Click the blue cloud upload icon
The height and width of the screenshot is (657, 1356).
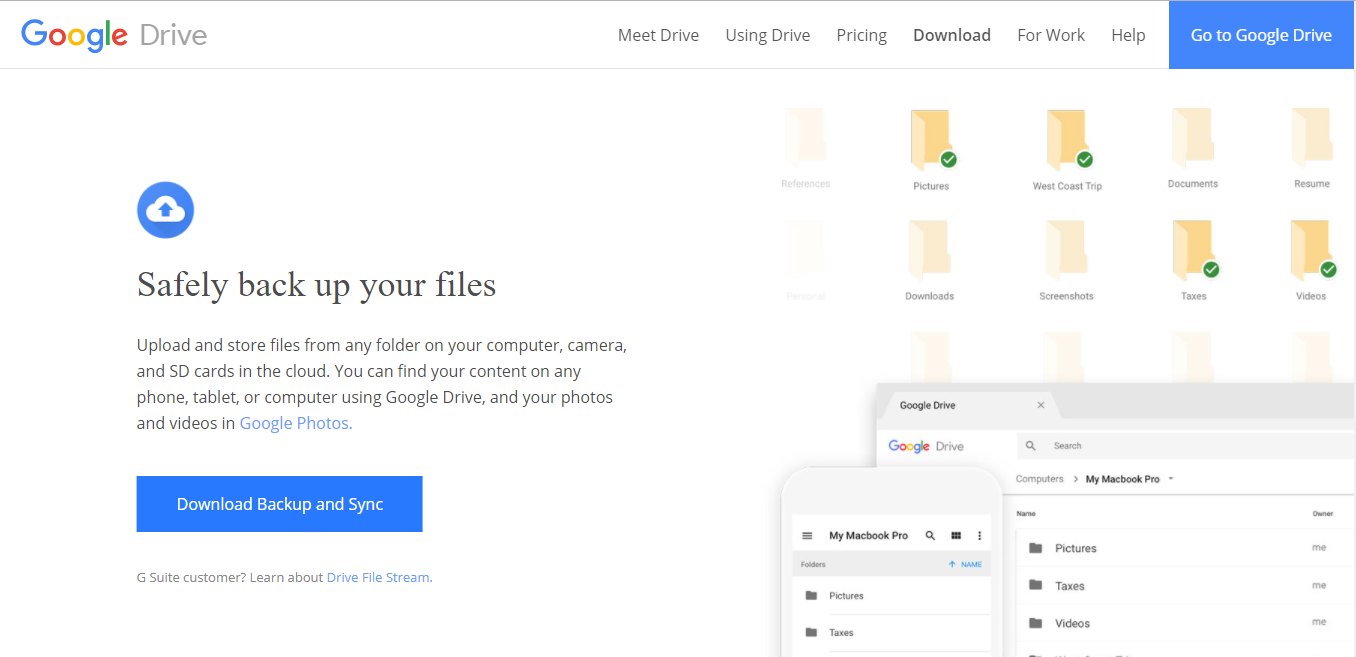click(x=165, y=210)
